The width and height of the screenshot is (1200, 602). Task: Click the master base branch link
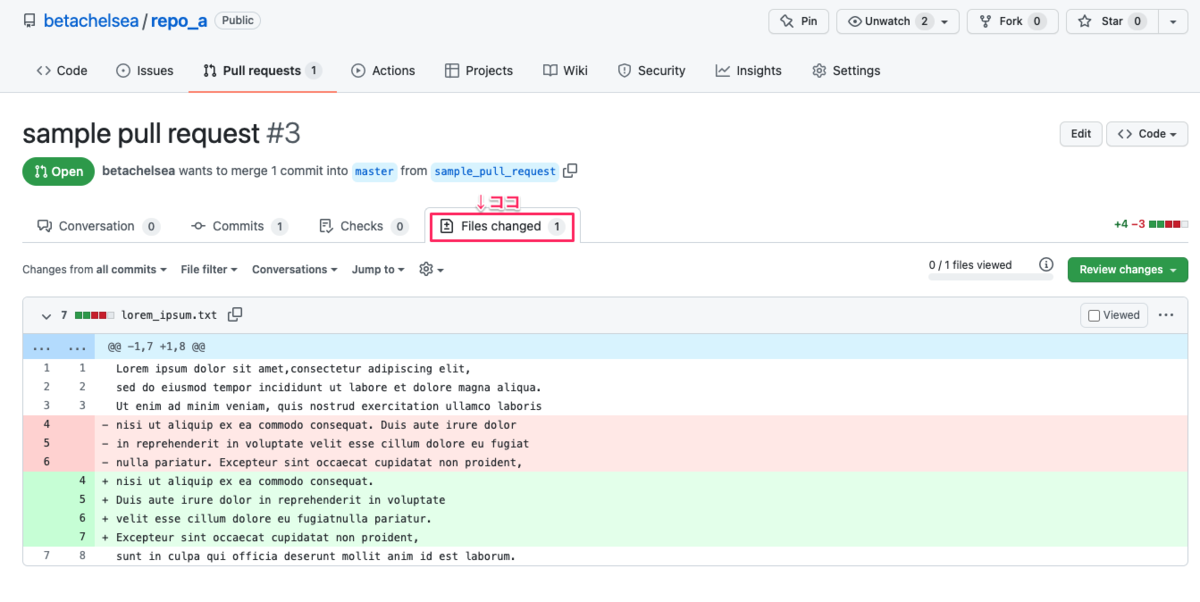click(374, 171)
